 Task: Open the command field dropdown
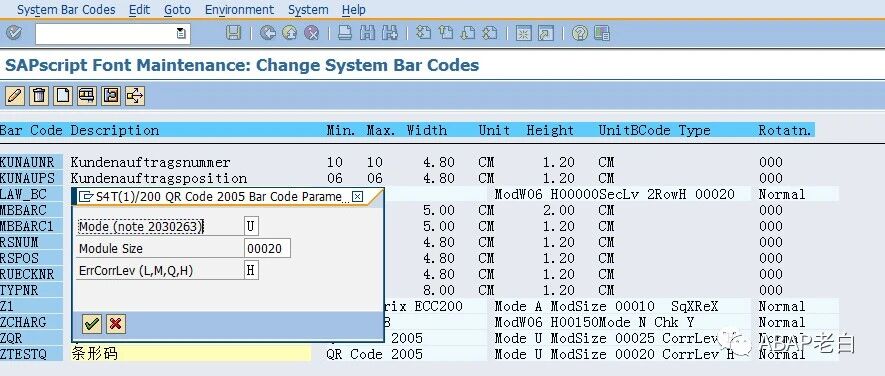click(x=181, y=33)
